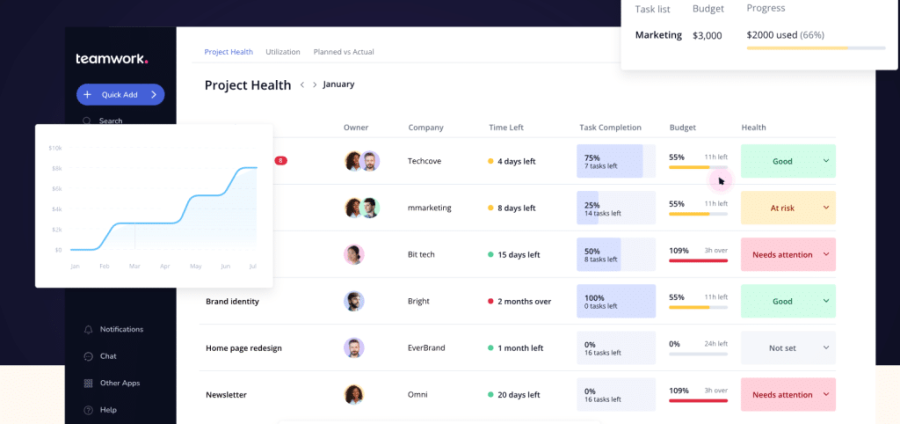This screenshot has height=424, width=900.
Task: Click the 25% 14 tasks left completion bar
Action: click(616, 208)
